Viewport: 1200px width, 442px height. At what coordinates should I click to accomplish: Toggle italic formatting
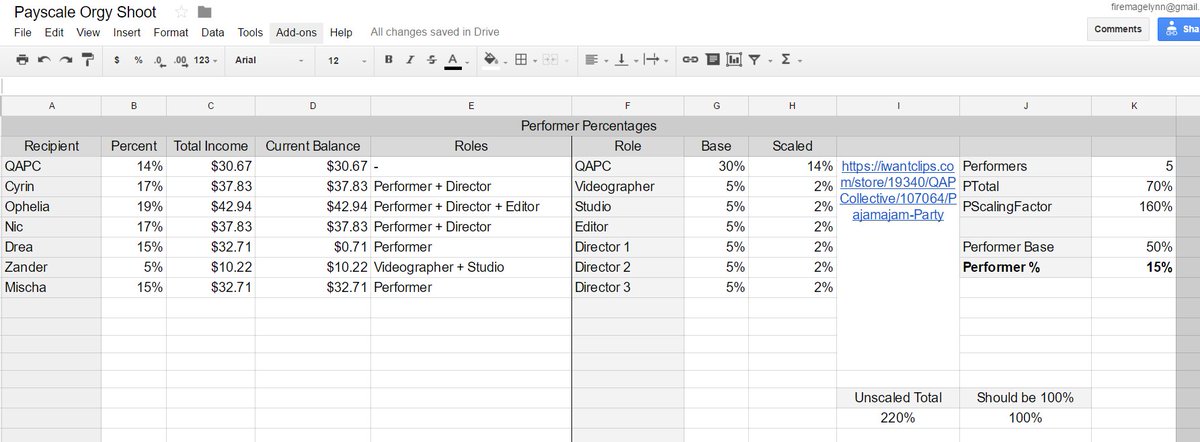coord(410,60)
